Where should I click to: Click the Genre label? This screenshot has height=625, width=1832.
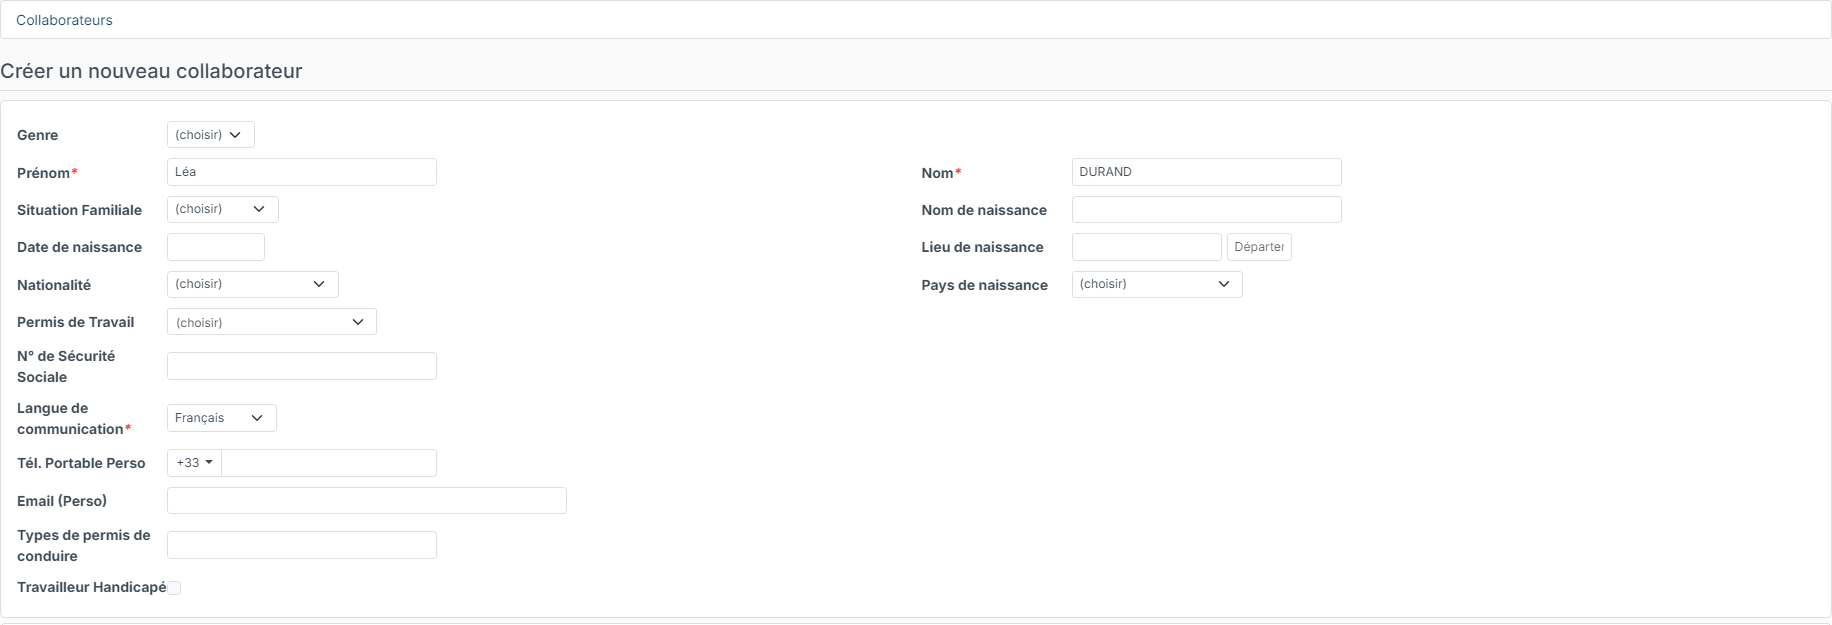click(38, 135)
